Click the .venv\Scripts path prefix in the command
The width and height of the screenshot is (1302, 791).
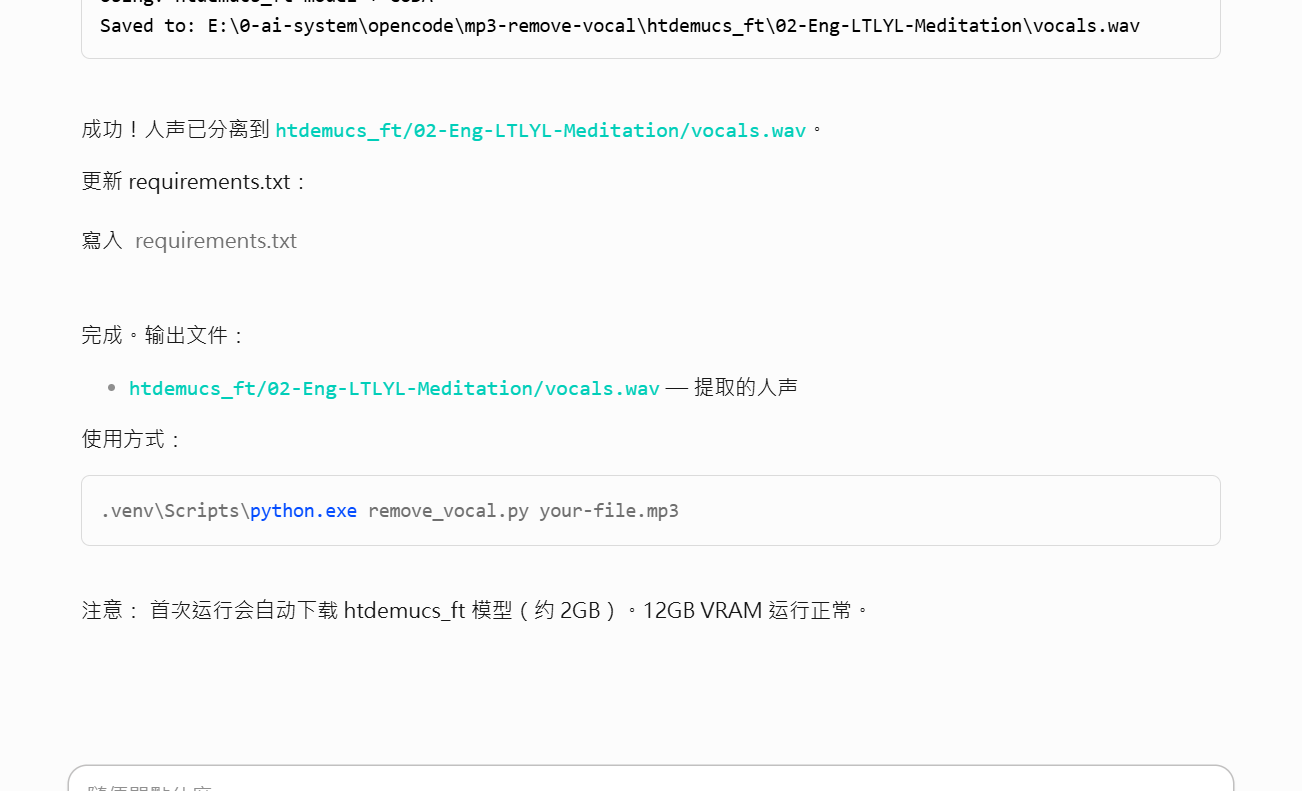(x=172, y=511)
